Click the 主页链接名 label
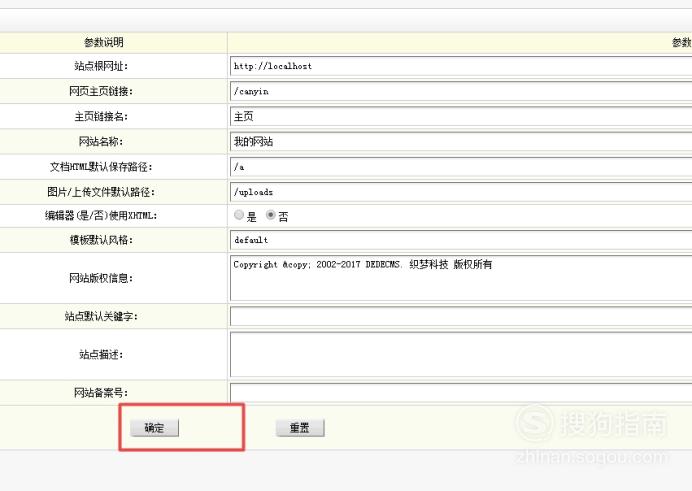 [101, 116]
